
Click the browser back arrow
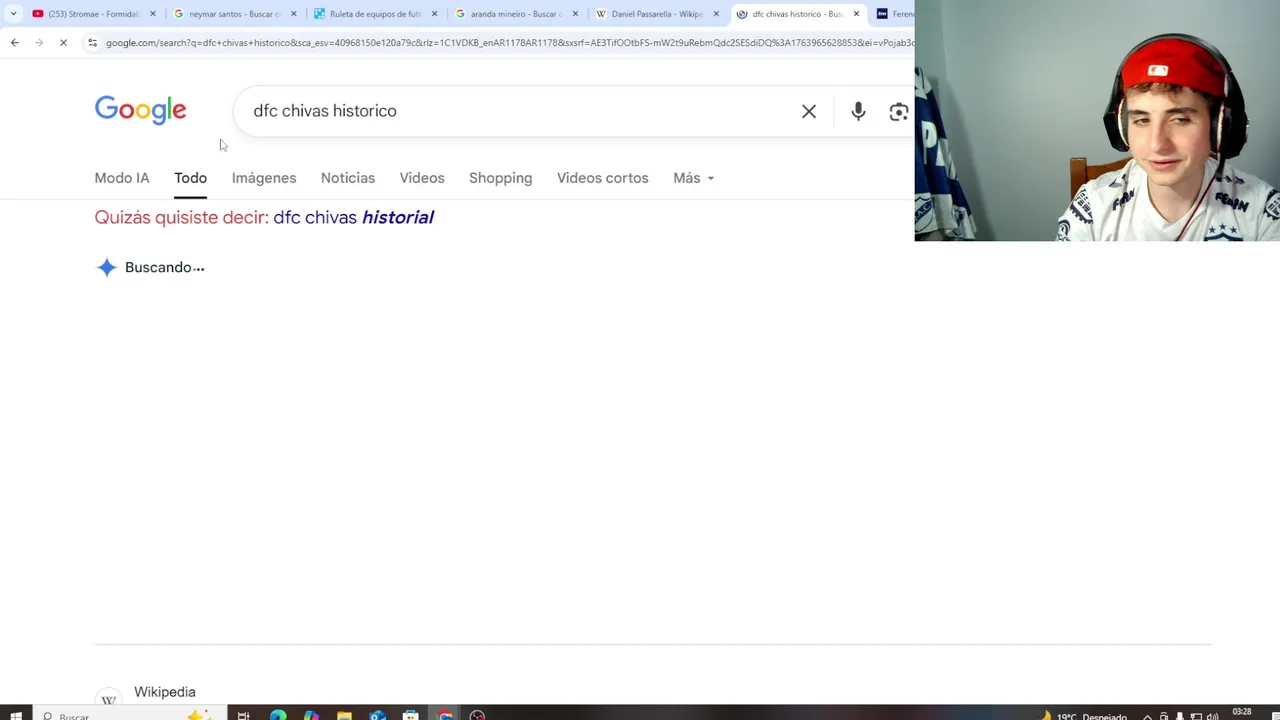pos(14,42)
